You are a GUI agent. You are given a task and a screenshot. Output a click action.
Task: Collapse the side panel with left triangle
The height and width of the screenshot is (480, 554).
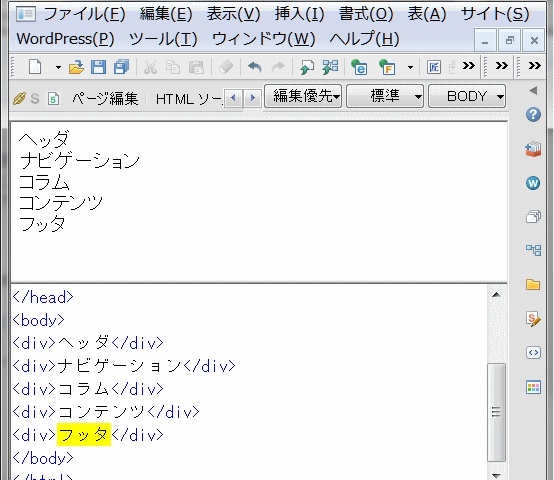pos(533,91)
